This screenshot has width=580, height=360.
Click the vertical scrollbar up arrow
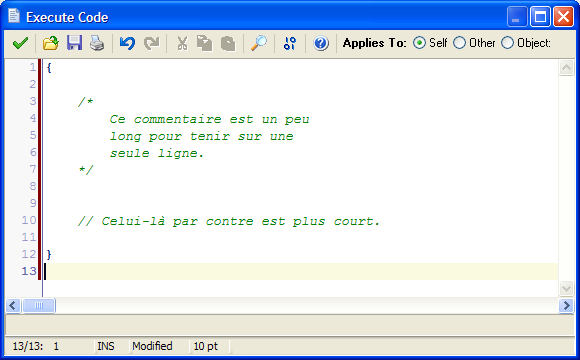click(566, 68)
